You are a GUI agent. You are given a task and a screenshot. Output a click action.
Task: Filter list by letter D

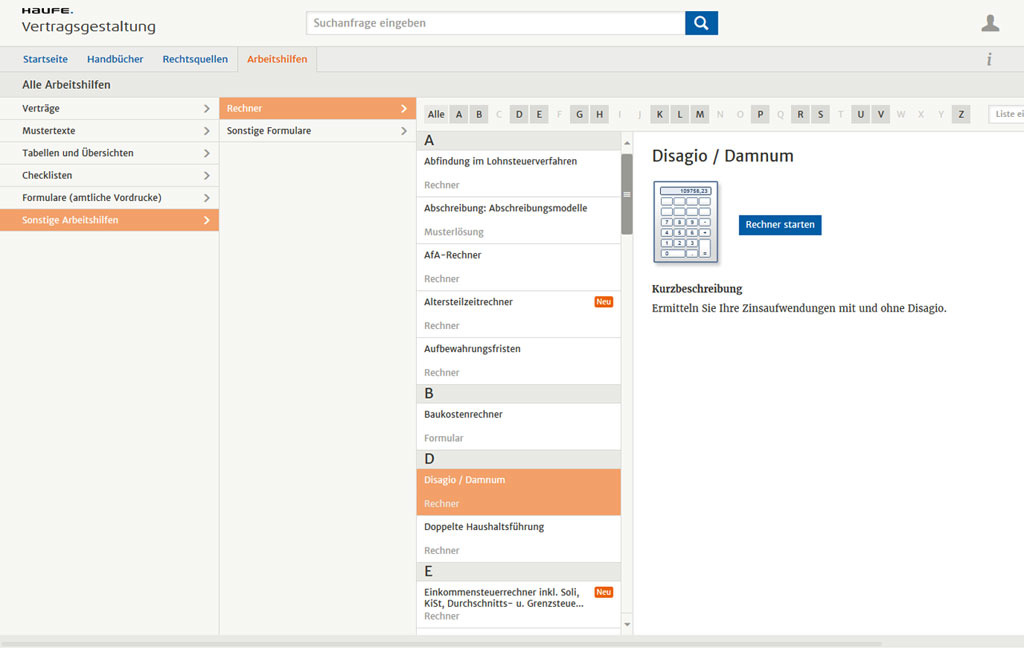tap(519, 114)
